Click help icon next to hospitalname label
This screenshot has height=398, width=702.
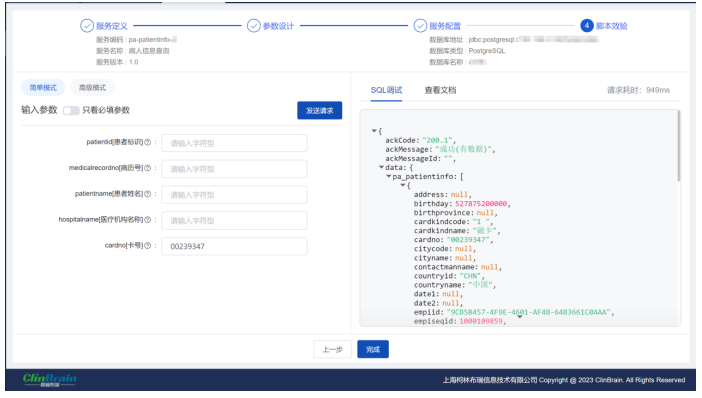(147, 220)
